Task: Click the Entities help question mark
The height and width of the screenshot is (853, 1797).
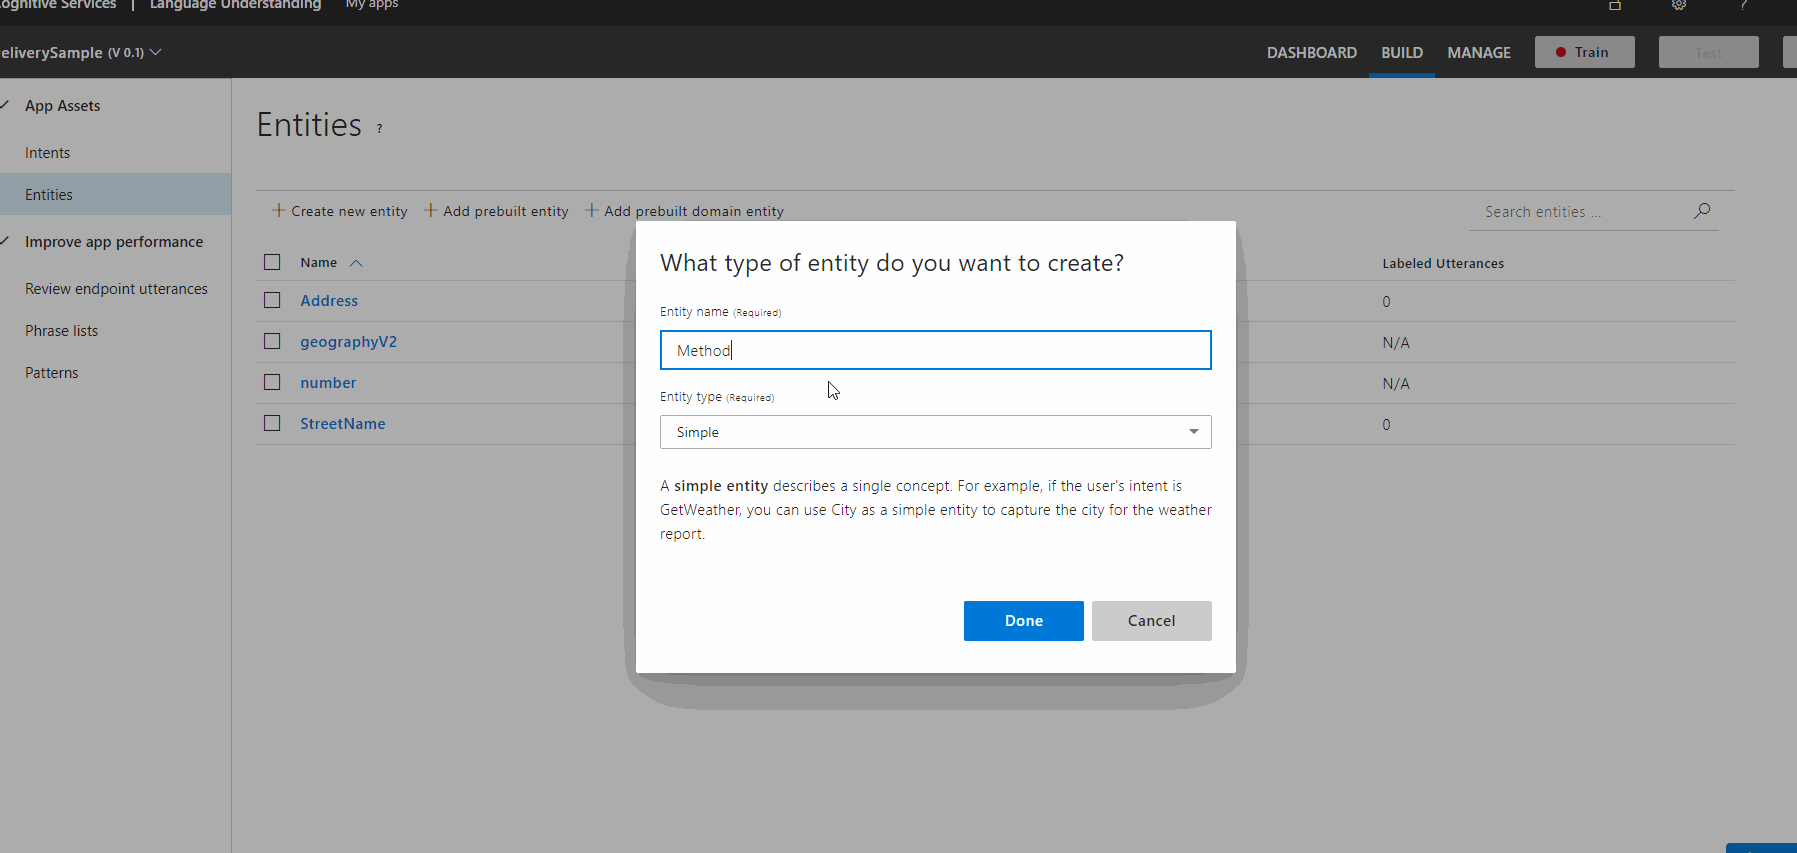Action: pos(380,128)
